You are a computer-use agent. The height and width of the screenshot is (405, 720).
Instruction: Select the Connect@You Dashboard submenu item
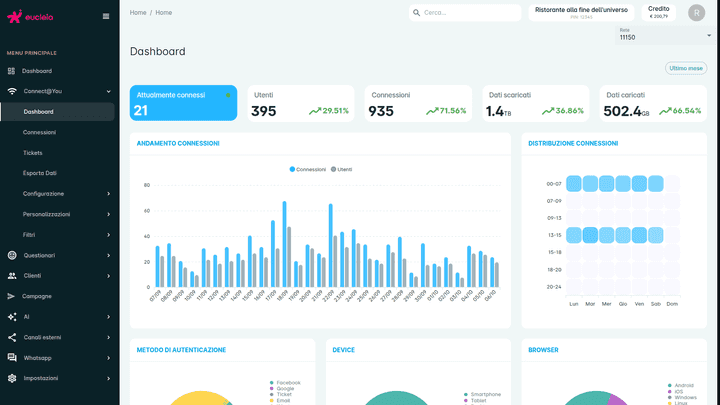tap(57, 112)
